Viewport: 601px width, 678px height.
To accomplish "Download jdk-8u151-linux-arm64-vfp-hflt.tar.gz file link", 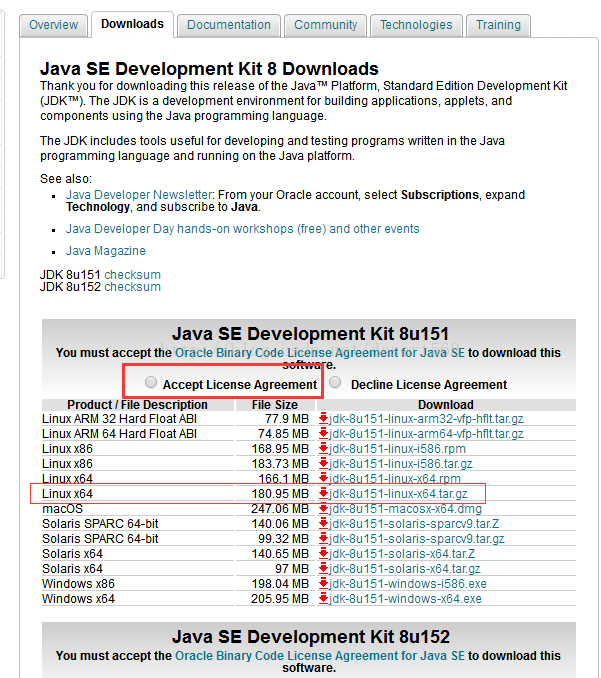I will tap(426, 434).
